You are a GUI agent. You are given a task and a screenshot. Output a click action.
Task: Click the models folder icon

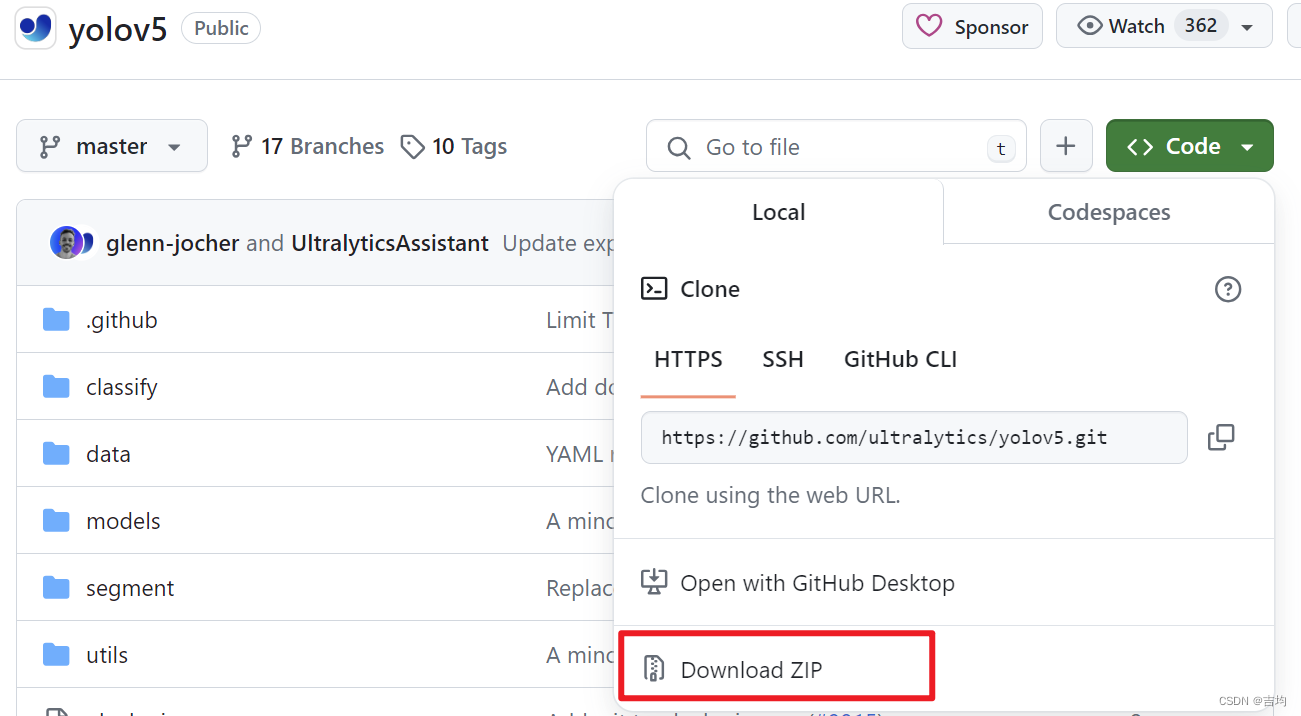56,521
